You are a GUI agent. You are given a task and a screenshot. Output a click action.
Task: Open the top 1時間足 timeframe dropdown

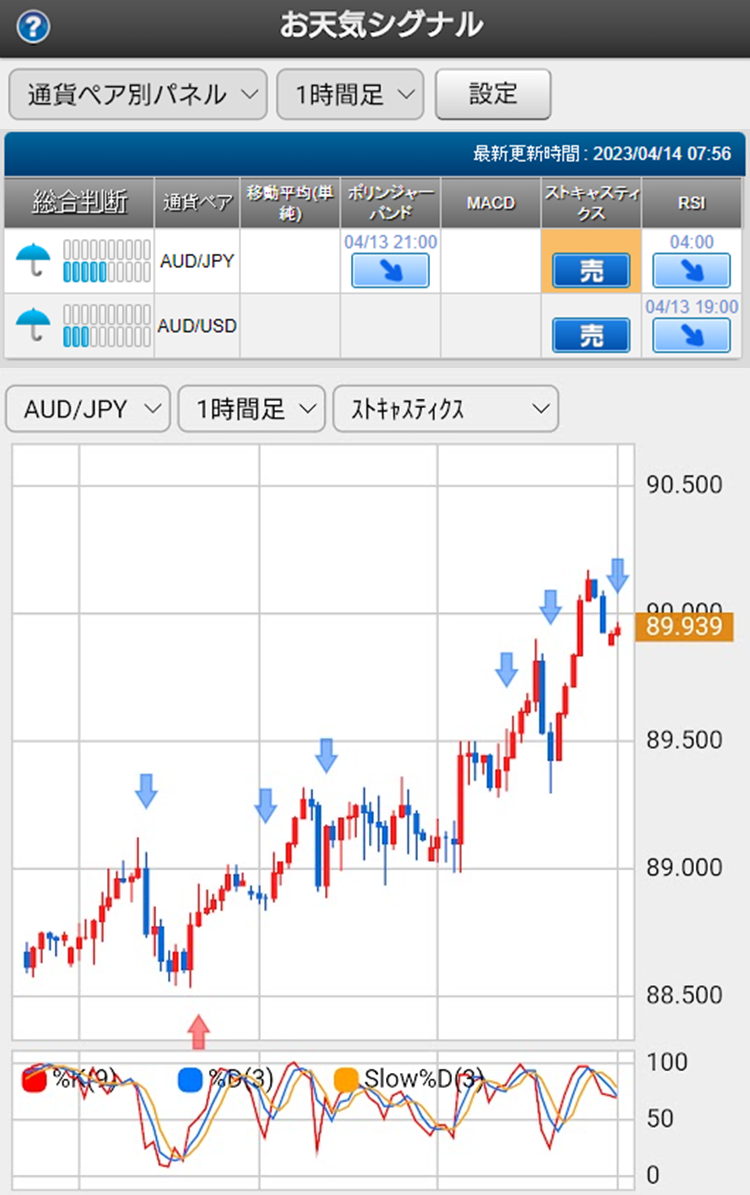[350, 95]
